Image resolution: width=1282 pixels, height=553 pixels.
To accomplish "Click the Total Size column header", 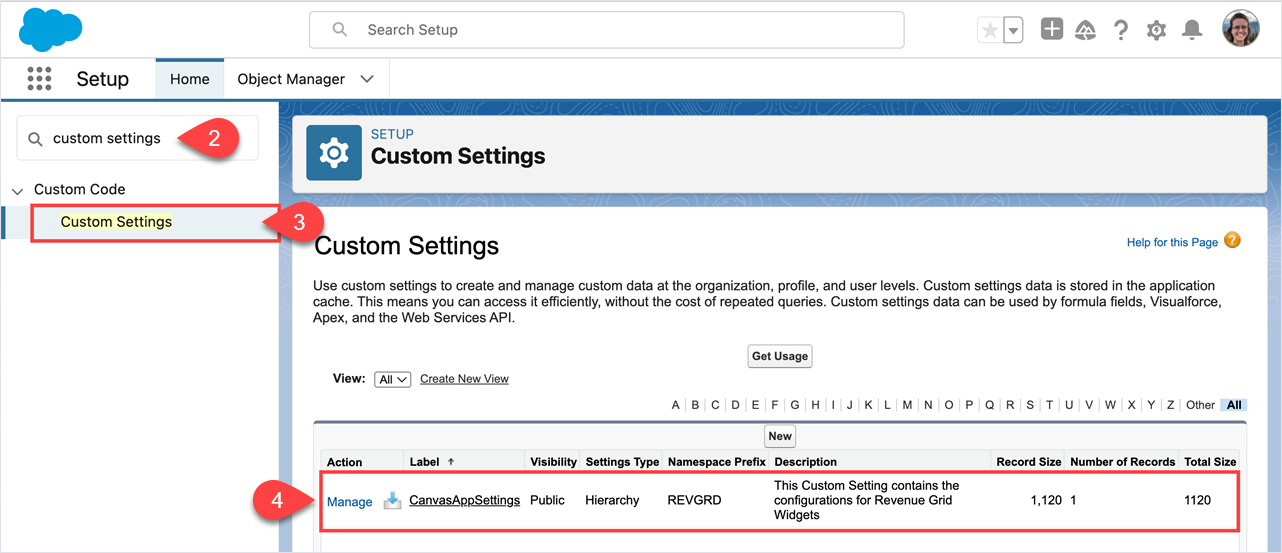I will 1210,462.
